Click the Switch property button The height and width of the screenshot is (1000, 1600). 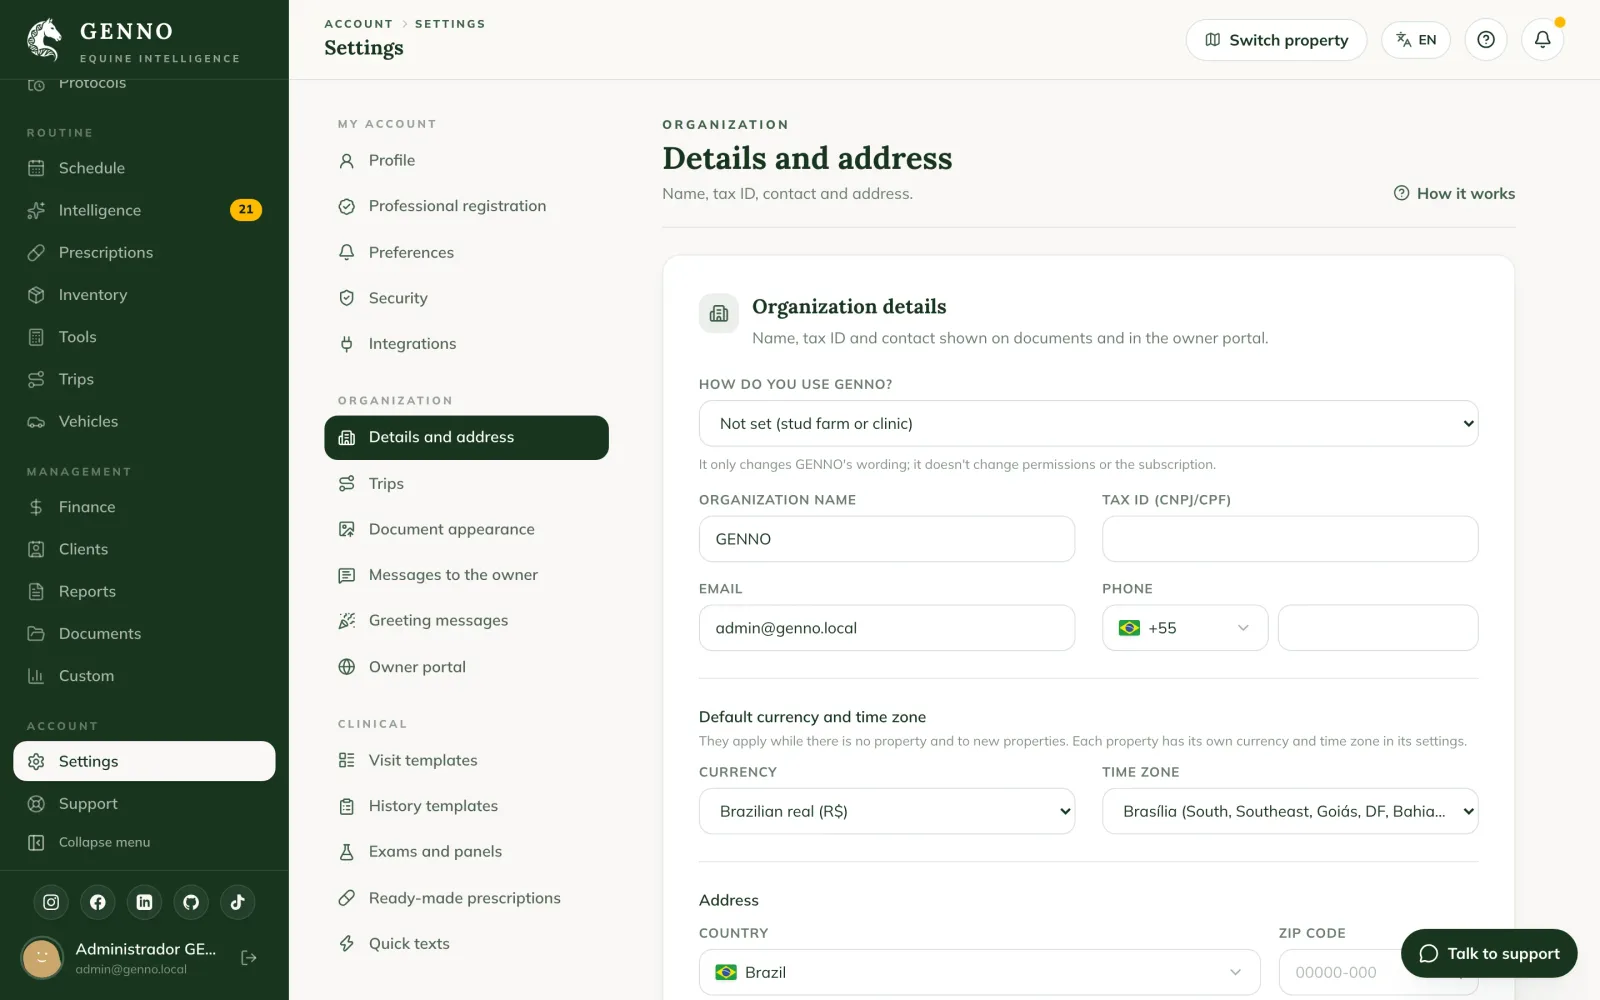click(x=1276, y=40)
